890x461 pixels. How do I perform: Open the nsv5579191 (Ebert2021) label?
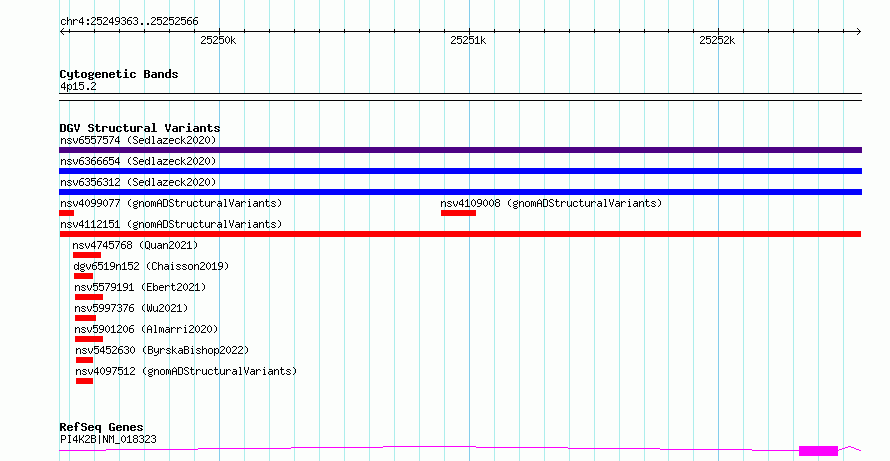pos(140,287)
